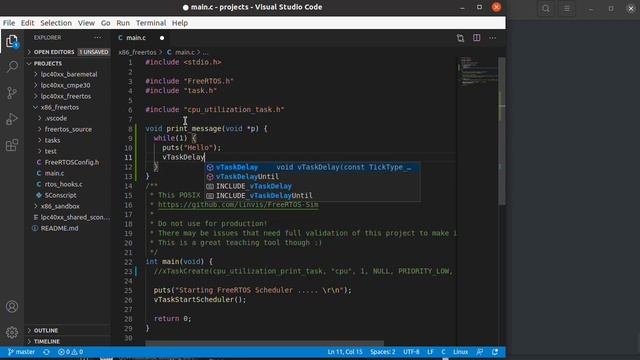Click the minimap code preview
This screenshot has width=640, height=360.
tap(477, 71)
